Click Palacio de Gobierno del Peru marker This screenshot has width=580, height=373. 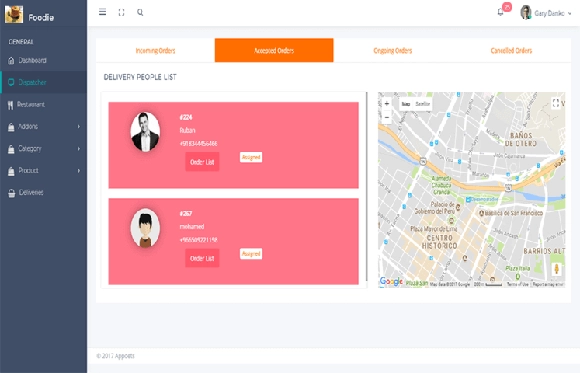[x=458, y=207]
